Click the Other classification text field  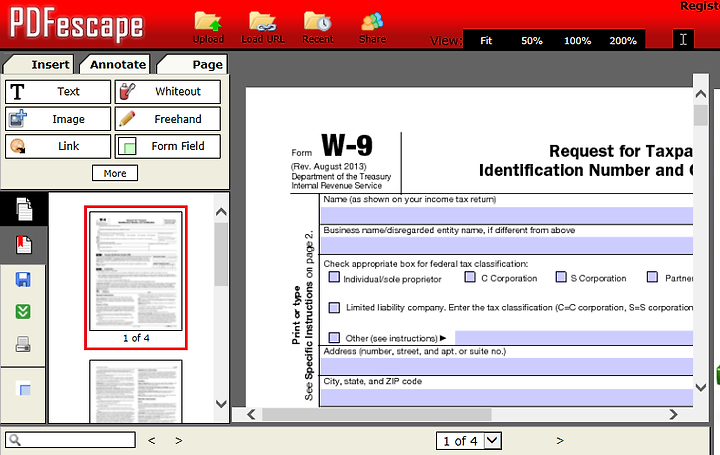pyautogui.click(x=574, y=337)
